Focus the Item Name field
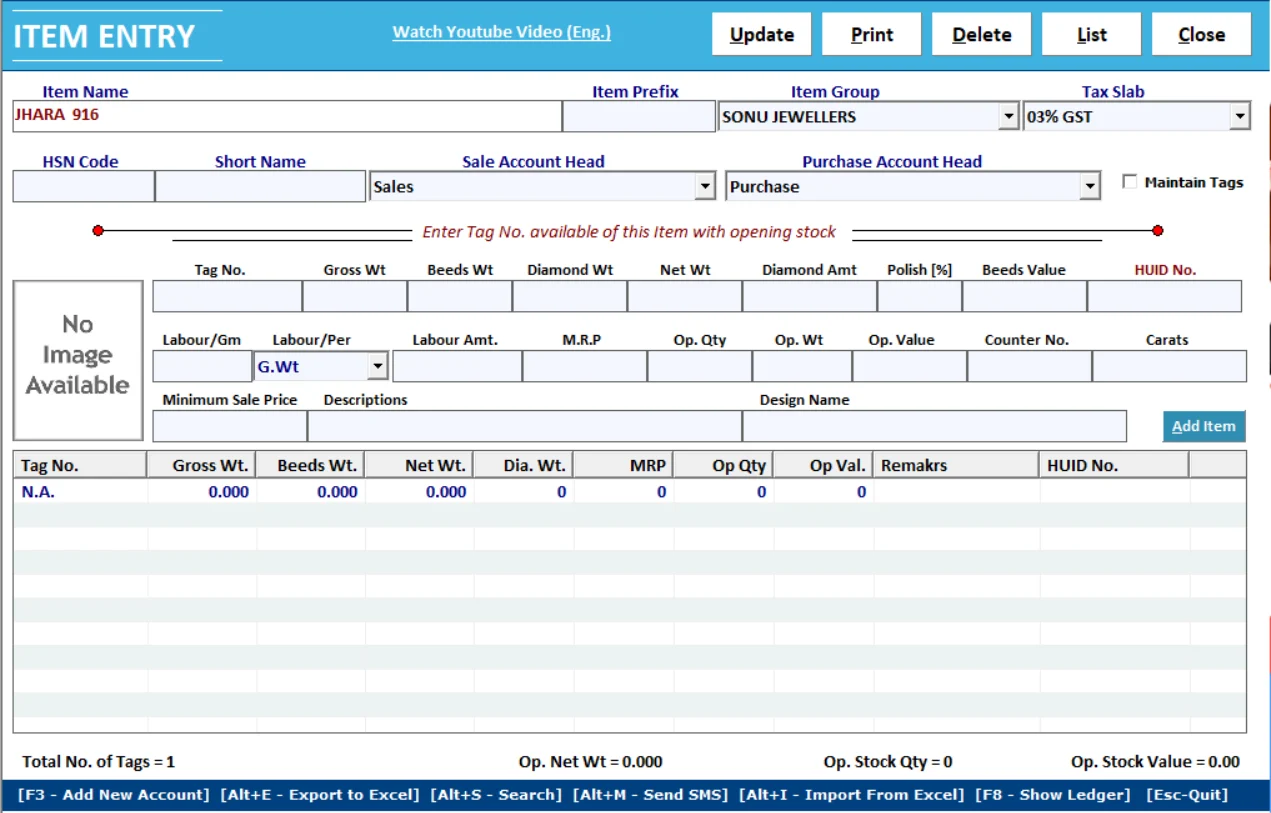1271x813 pixels. 287,116
